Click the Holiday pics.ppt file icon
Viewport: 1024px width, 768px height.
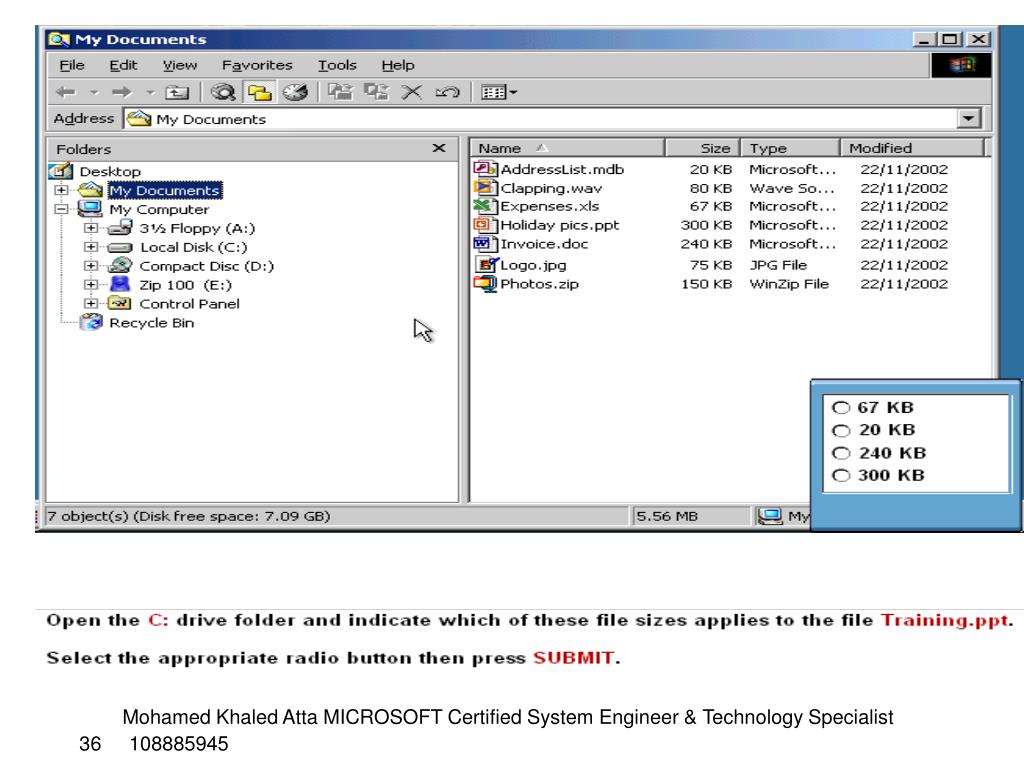click(485, 225)
